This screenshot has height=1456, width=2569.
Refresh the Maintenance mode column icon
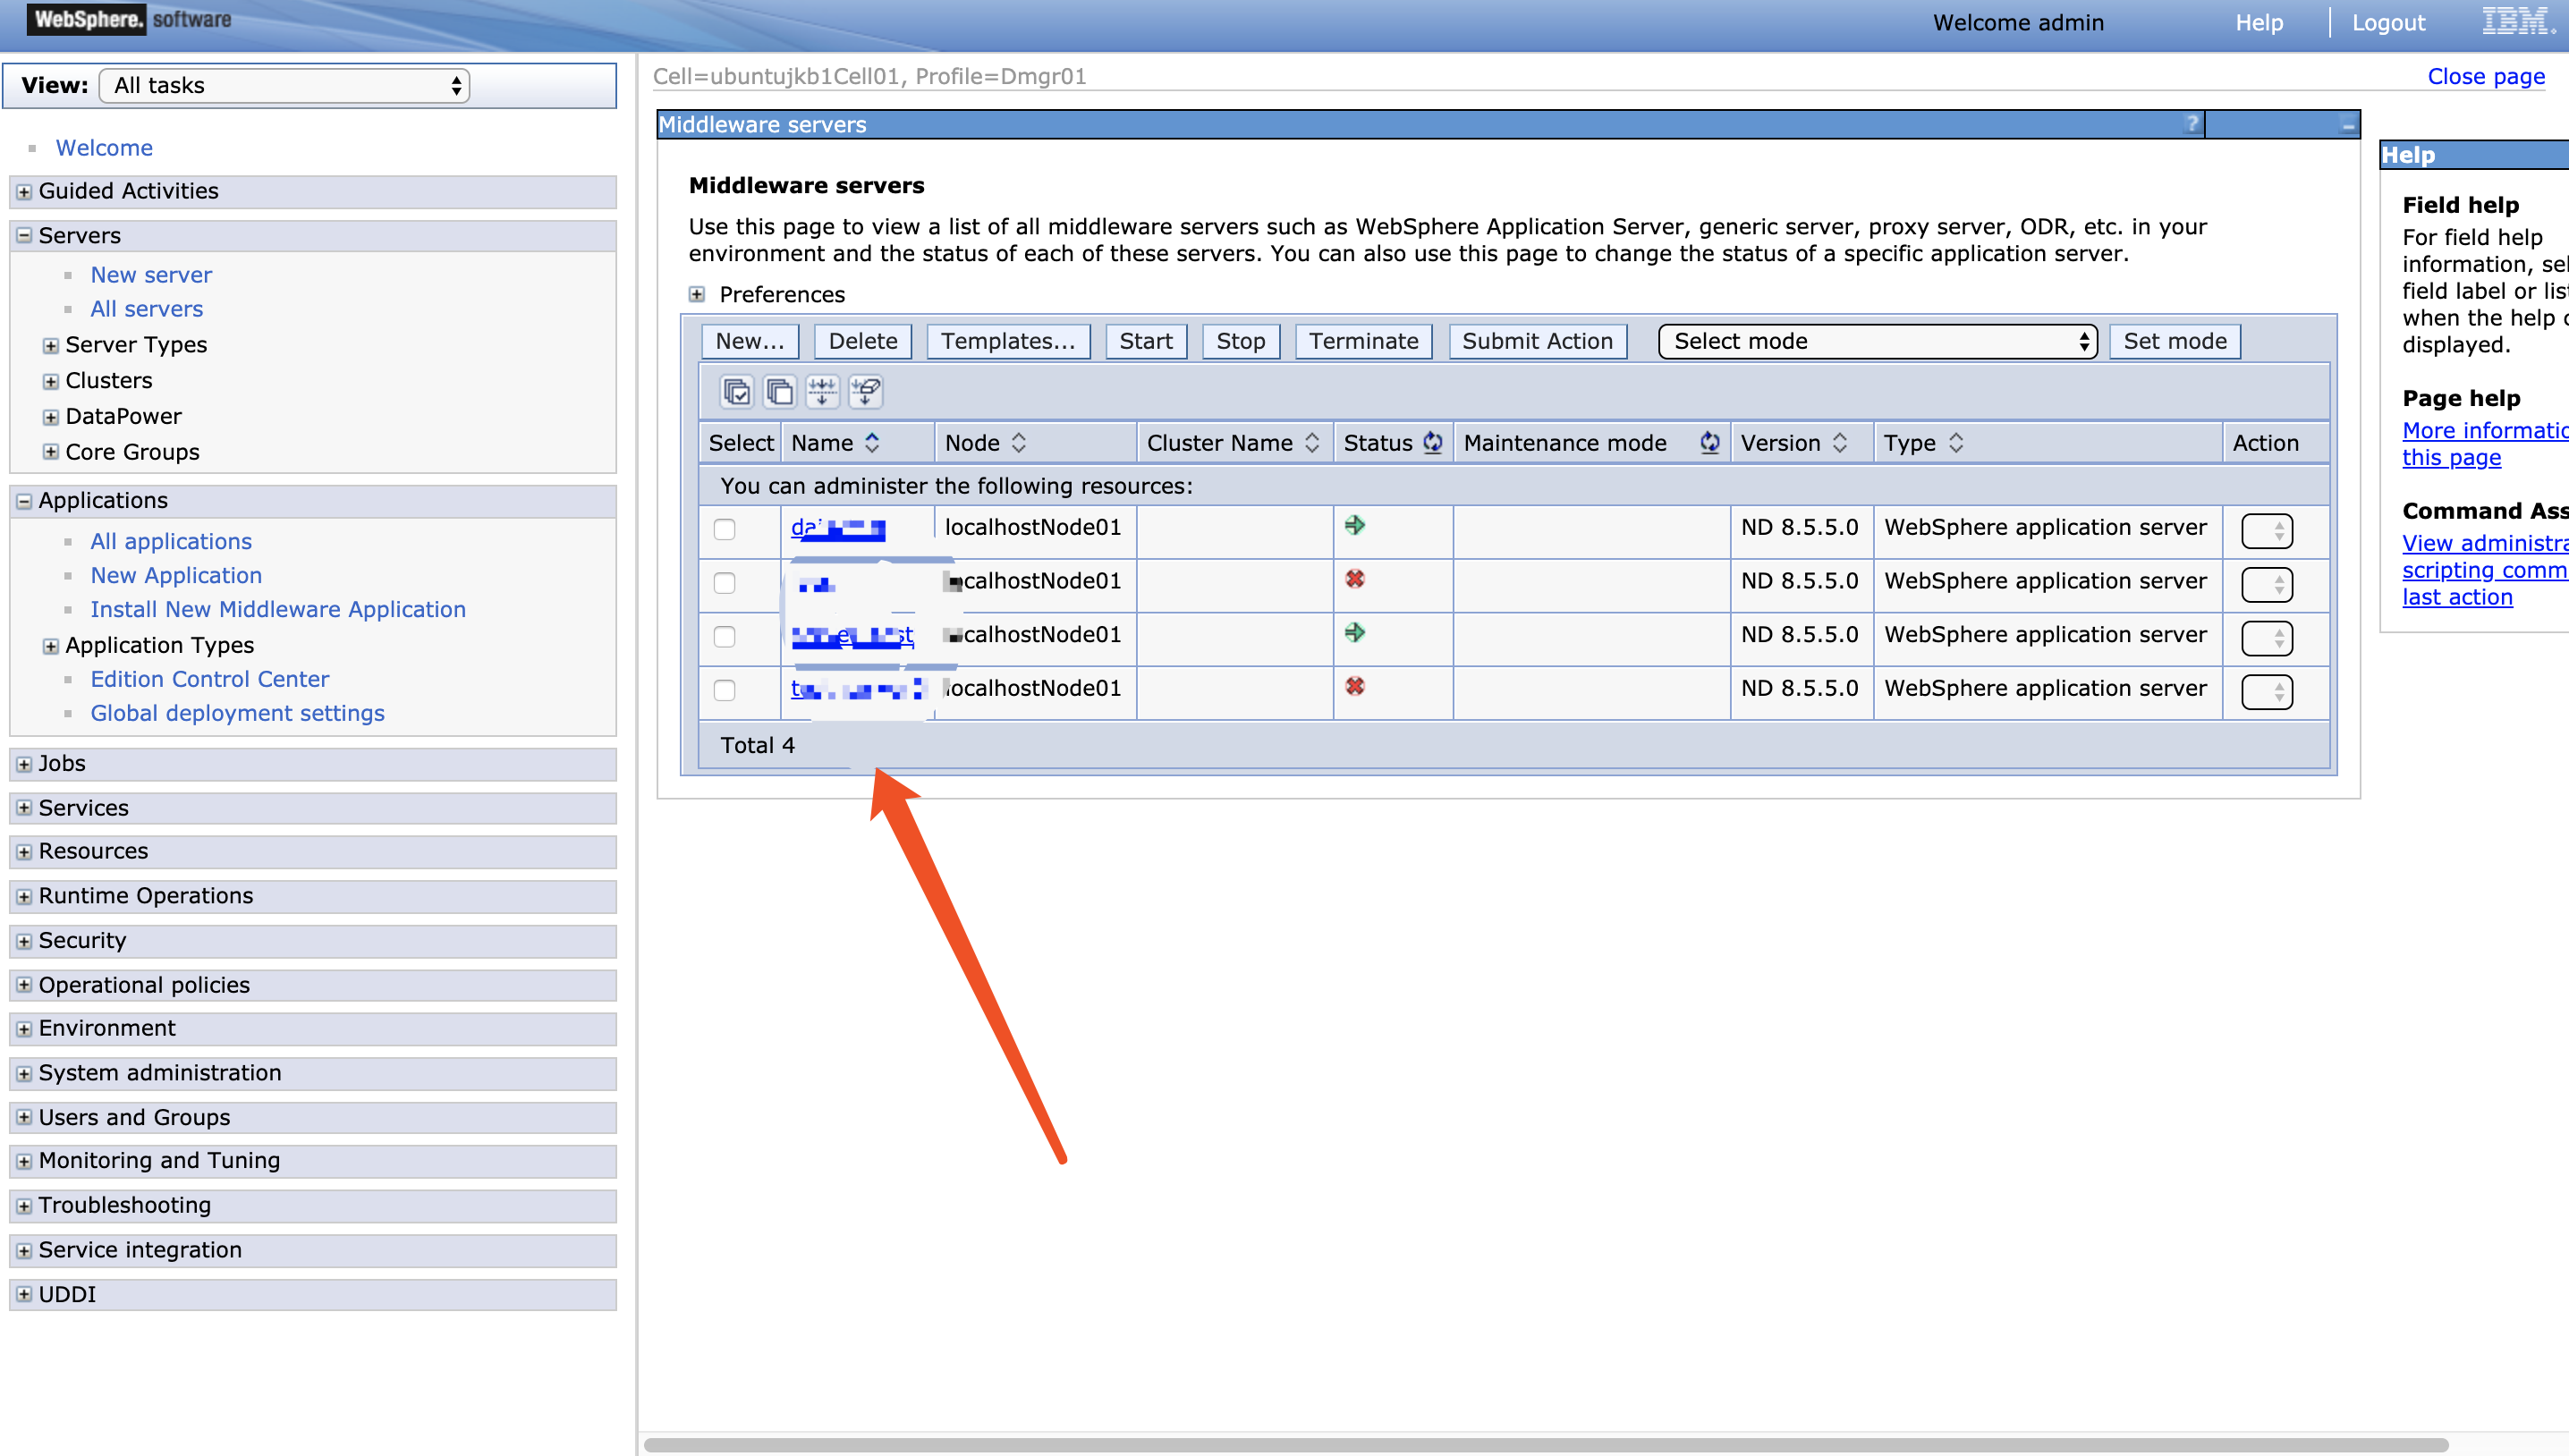point(1709,442)
